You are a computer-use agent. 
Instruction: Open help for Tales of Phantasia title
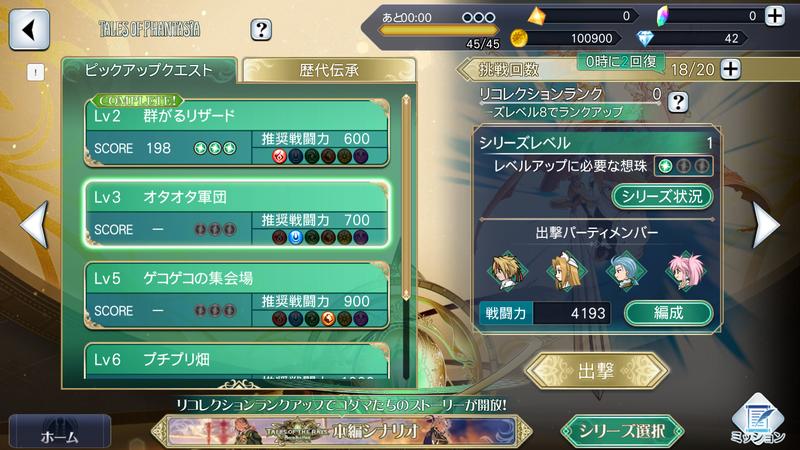click(261, 30)
